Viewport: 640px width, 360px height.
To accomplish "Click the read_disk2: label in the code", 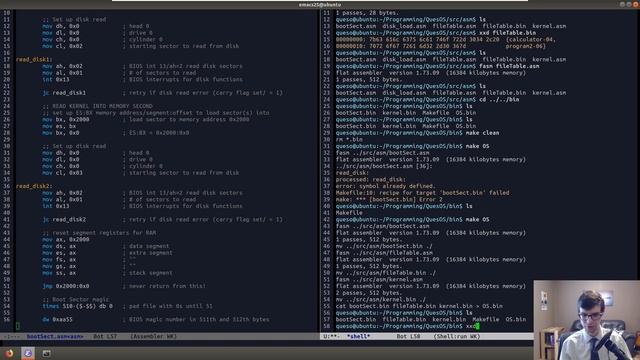I will 34,186.
